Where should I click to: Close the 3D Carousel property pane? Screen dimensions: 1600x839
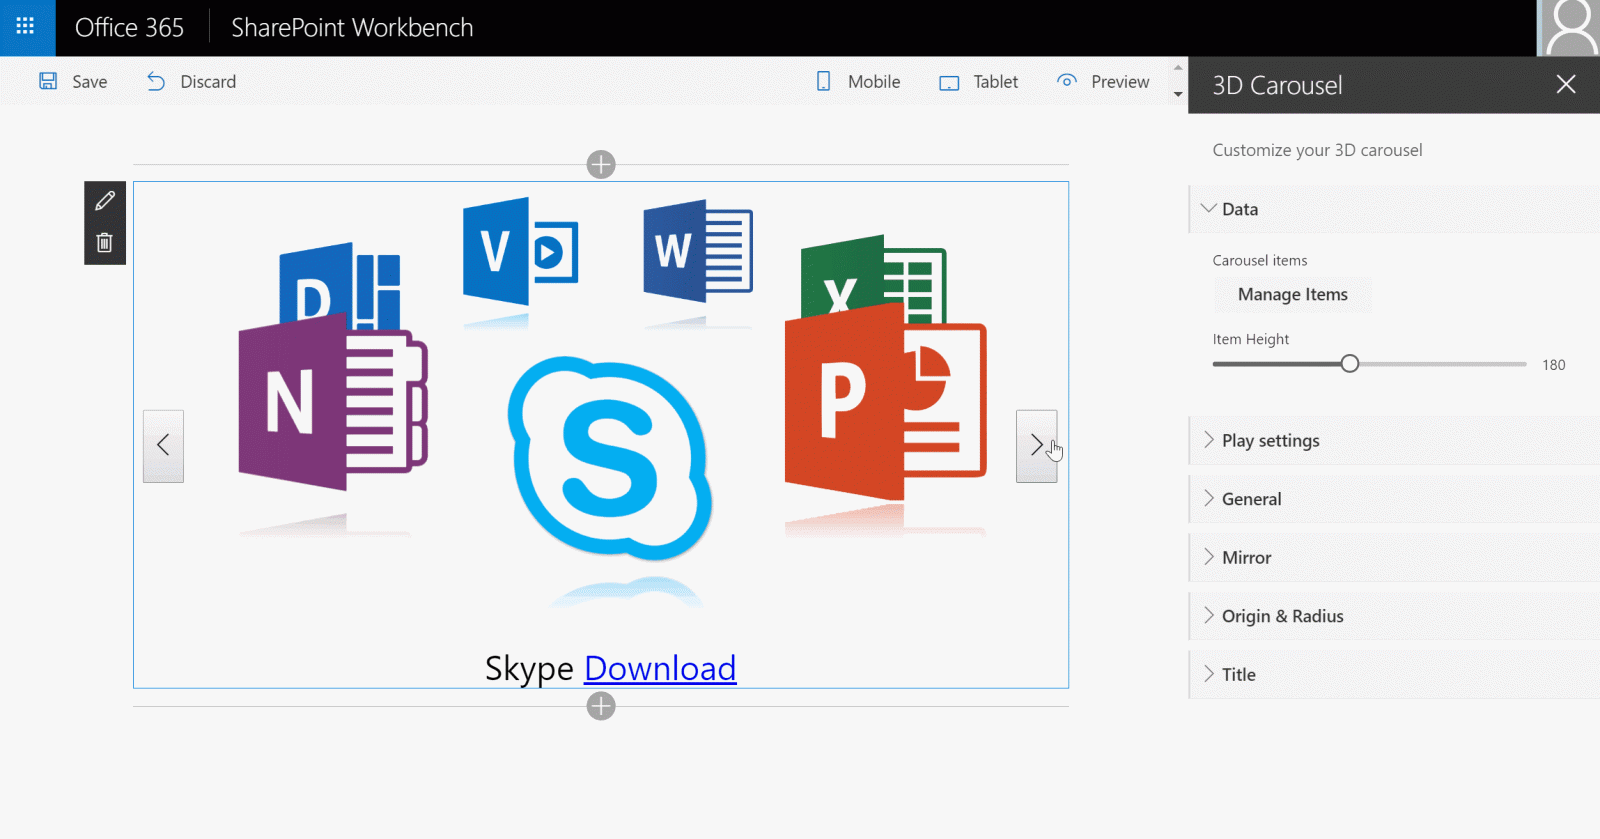tap(1566, 85)
